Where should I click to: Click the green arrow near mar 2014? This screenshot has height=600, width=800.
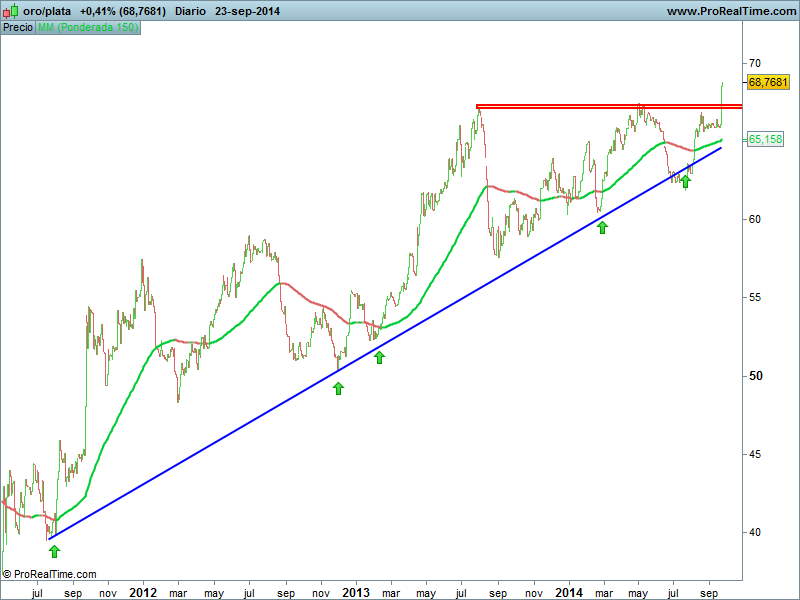coord(603,228)
